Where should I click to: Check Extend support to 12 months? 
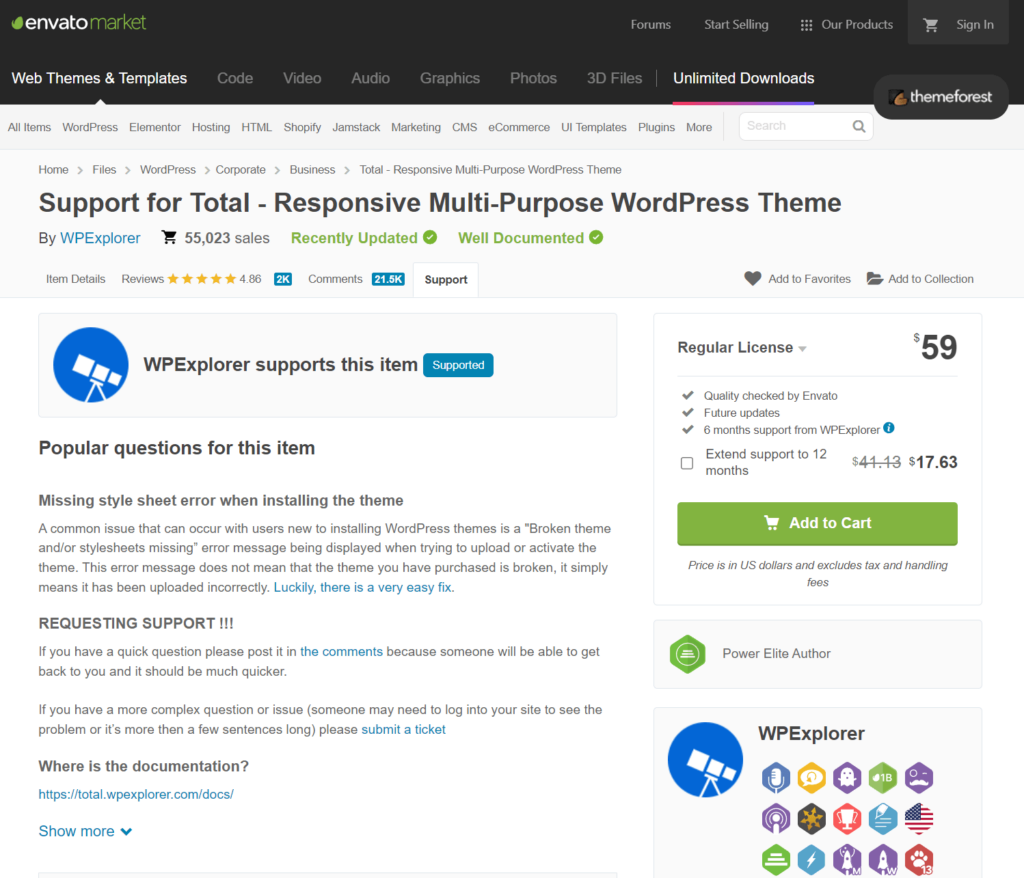coord(687,463)
